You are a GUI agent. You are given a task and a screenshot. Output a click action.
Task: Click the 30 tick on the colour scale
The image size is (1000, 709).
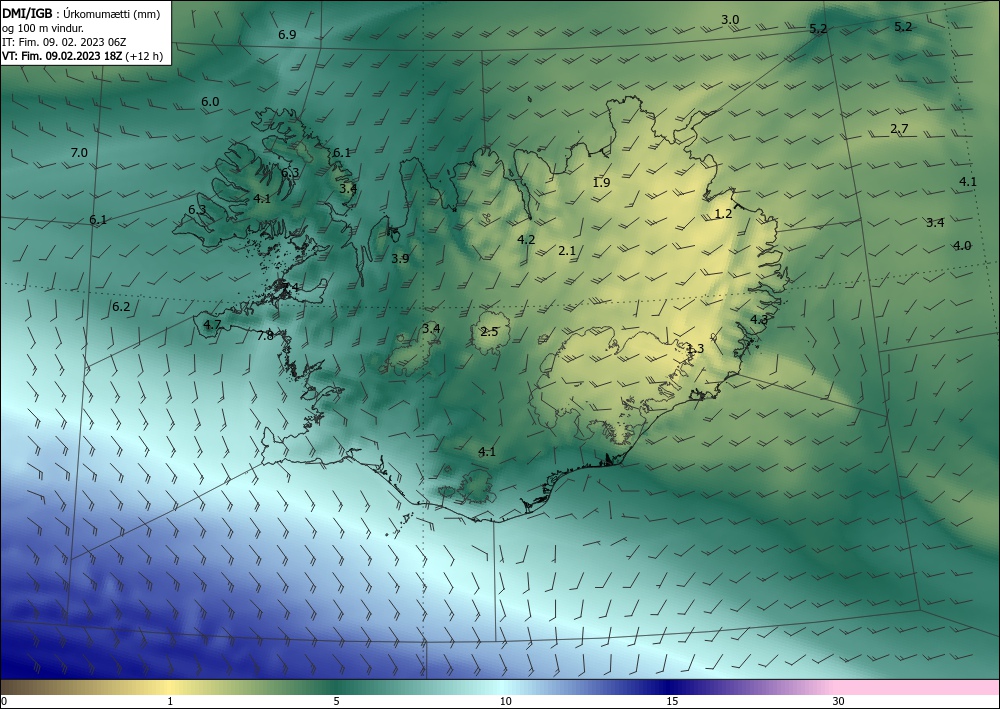(839, 701)
